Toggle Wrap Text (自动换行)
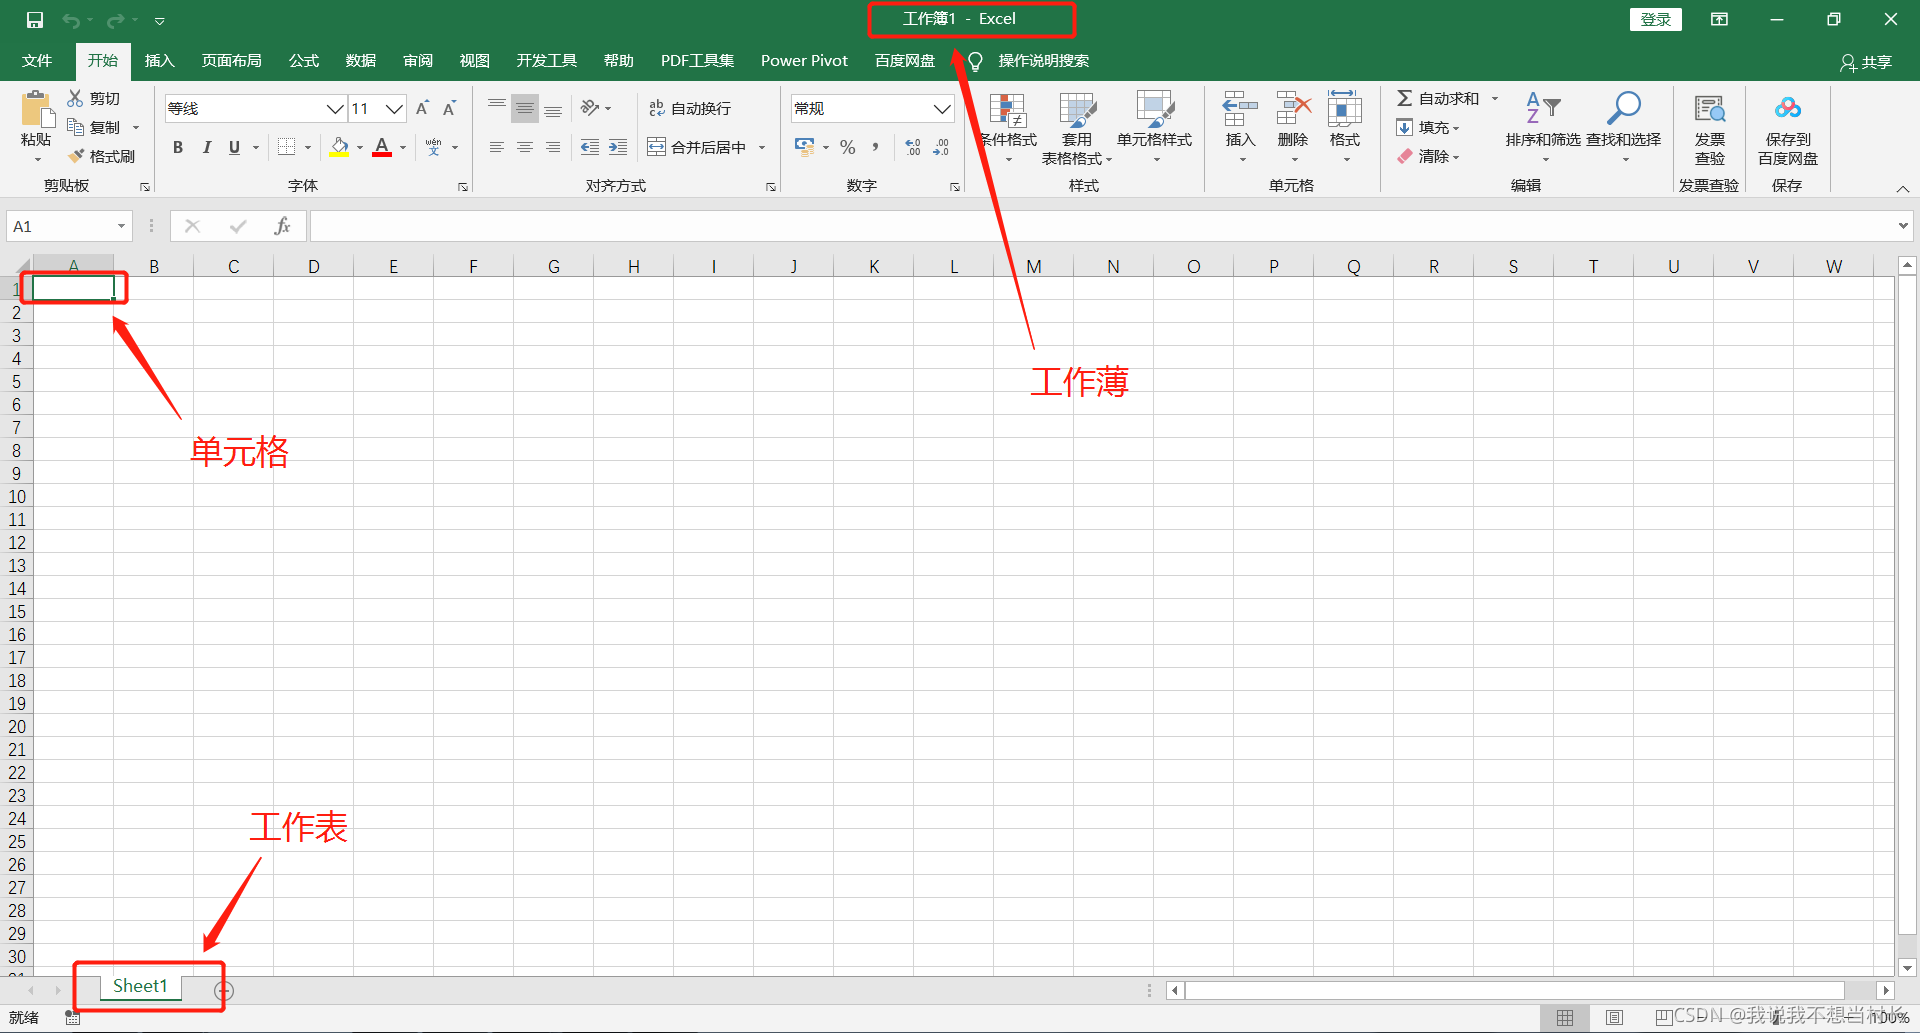The height and width of the screenshot is (1033, 1920). 690,108
